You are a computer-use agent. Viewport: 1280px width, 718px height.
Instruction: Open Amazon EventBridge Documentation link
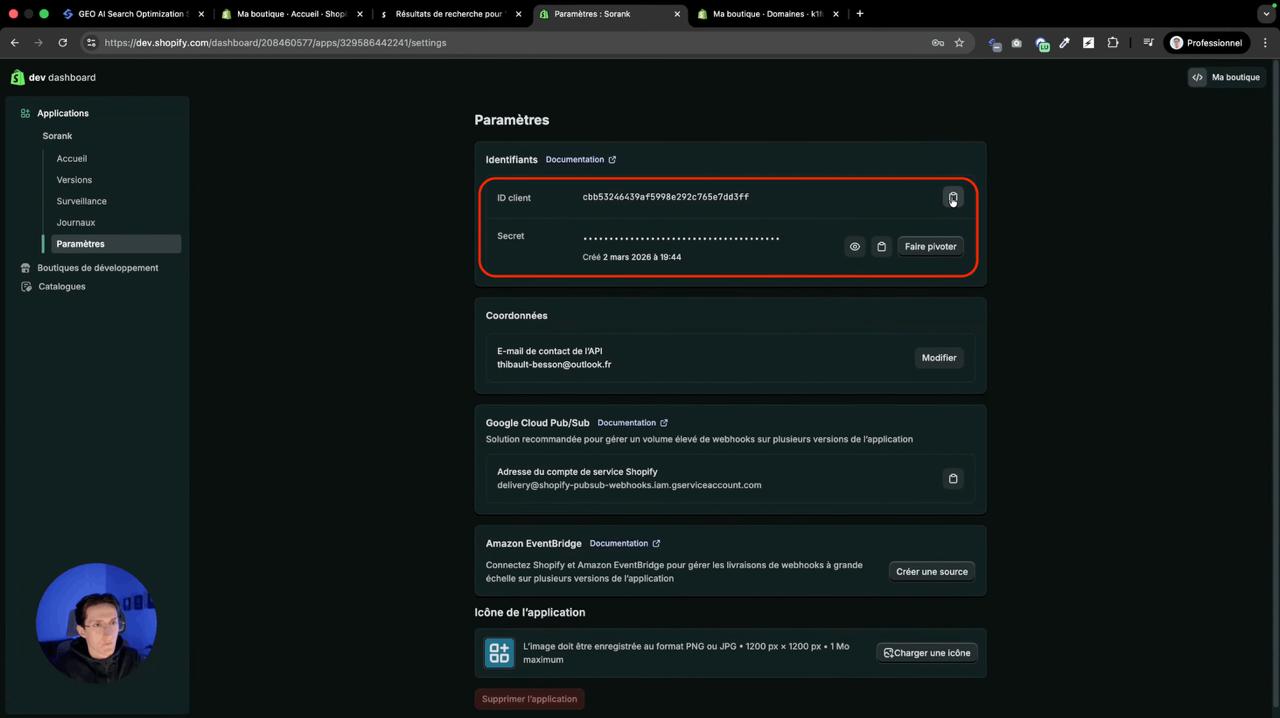(x=625, y=544)
